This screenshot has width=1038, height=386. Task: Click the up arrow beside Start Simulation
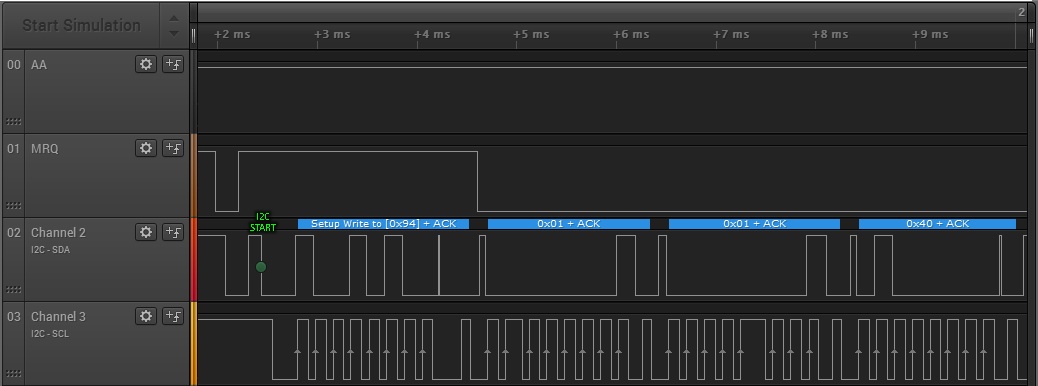coord(173,18)
